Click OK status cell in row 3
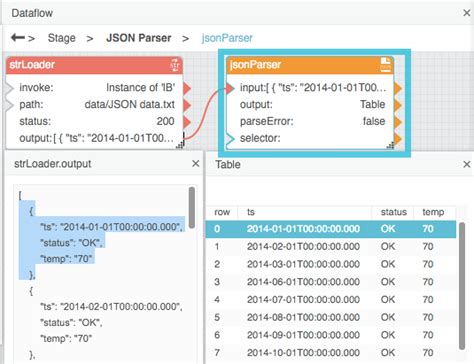 [388, 282]
